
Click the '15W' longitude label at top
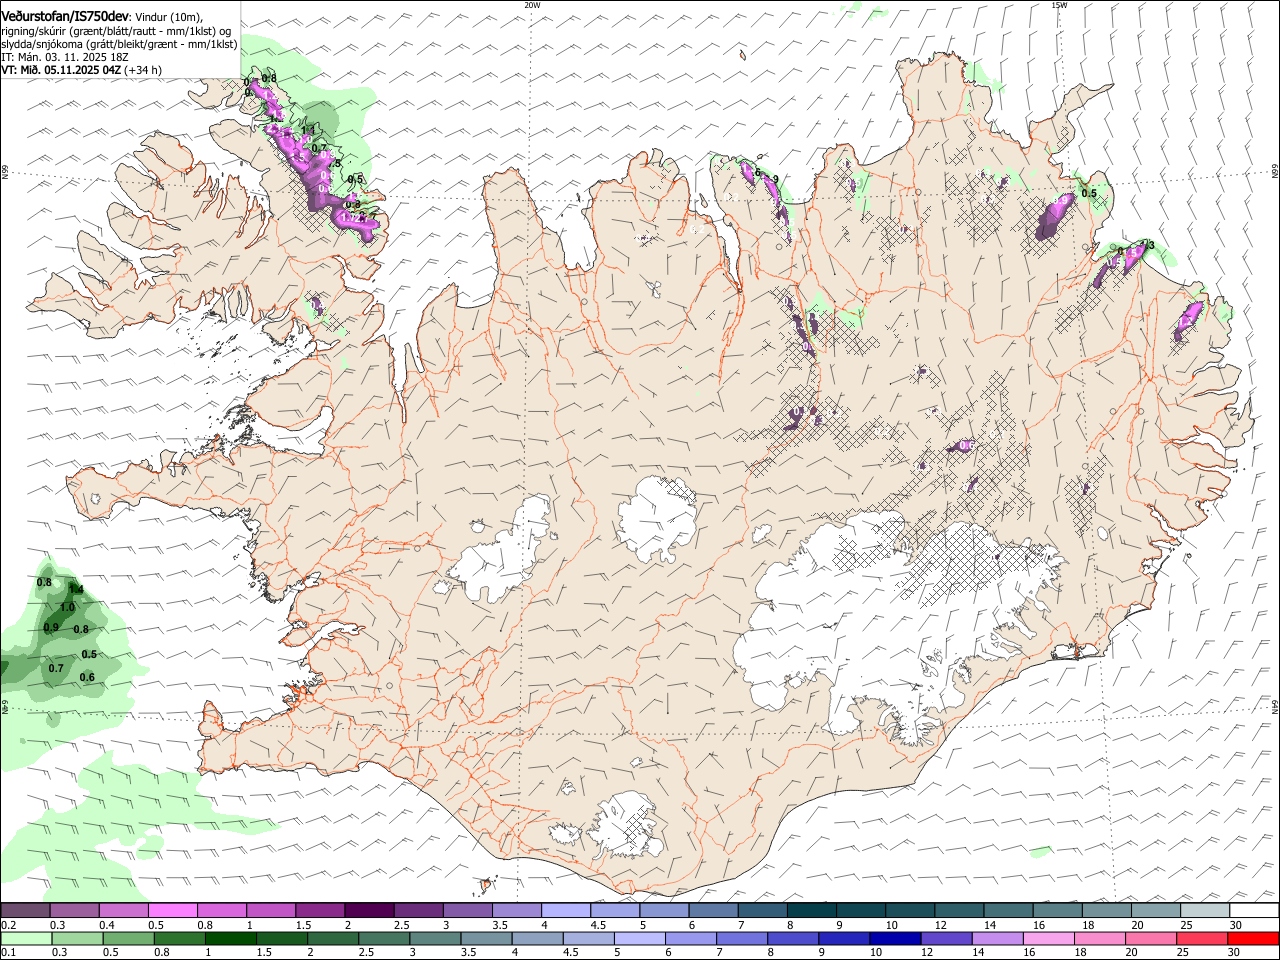[x=1059, y=5]
